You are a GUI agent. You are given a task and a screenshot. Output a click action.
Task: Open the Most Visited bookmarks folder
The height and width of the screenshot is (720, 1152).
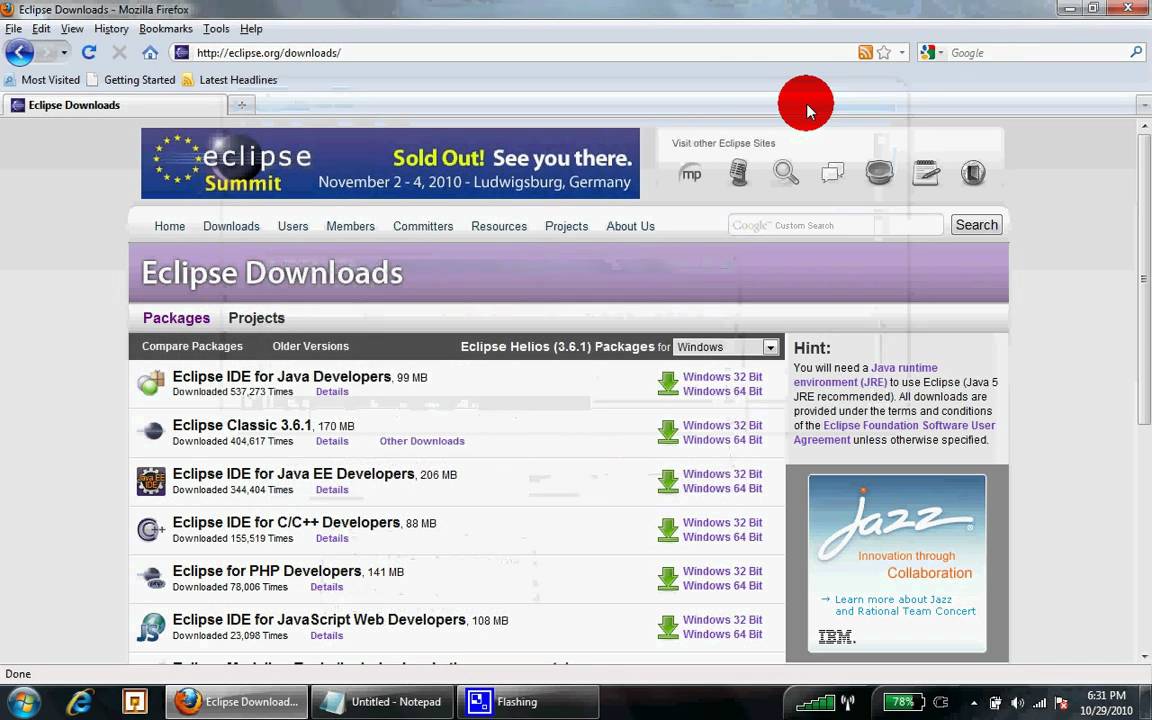(x=42, y=80)
